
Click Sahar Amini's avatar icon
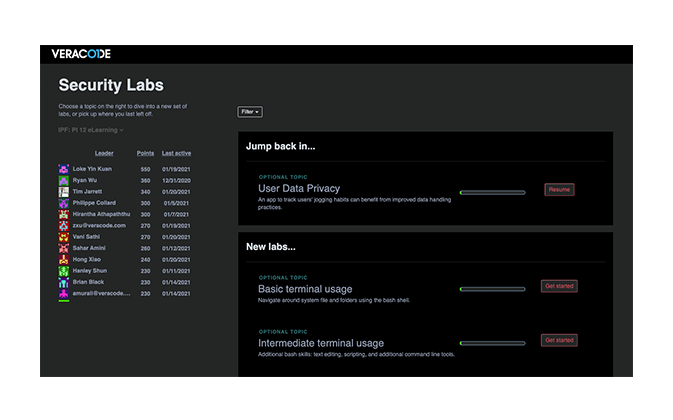point(64,248)
